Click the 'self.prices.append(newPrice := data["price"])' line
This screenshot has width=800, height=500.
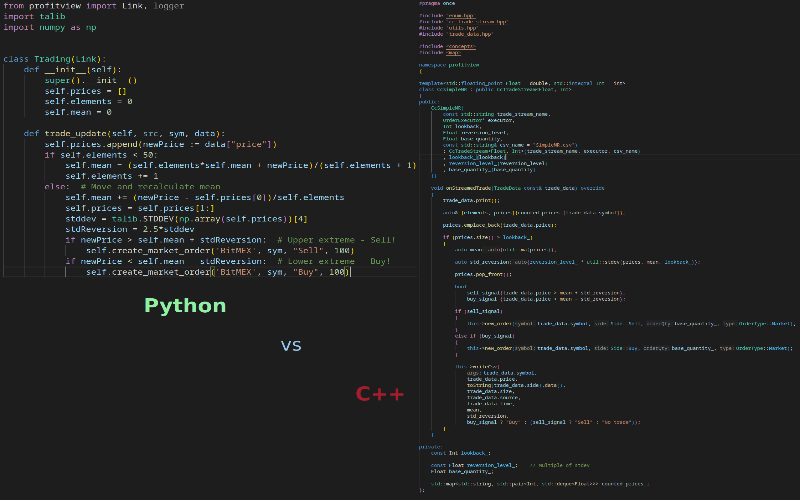click(x=161, y=144)
